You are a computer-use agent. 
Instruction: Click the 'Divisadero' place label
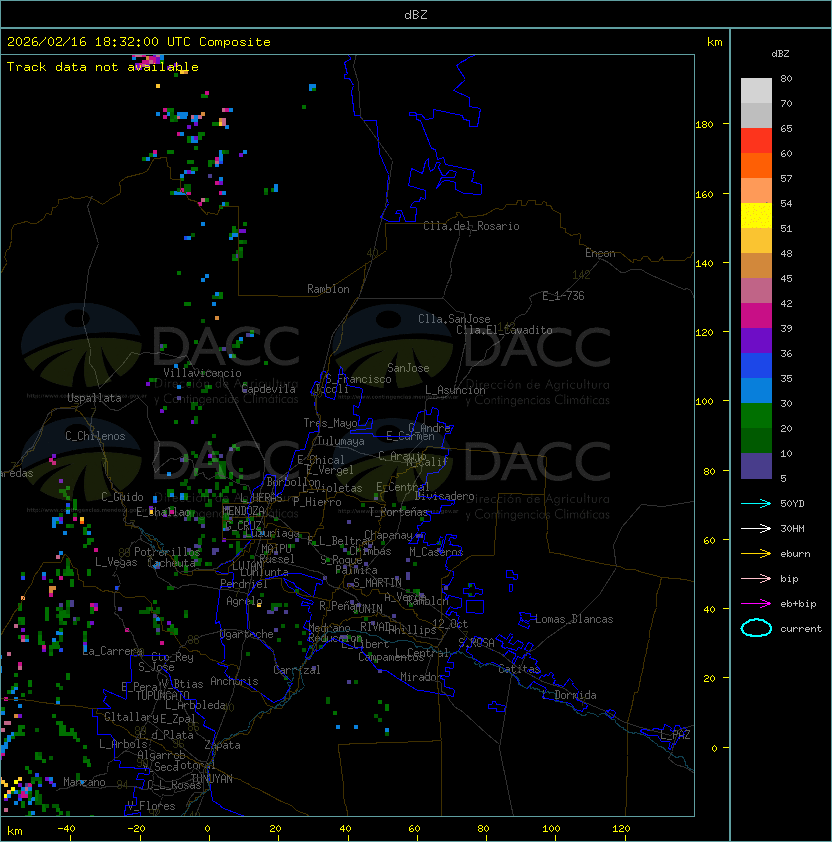[444, 496]
